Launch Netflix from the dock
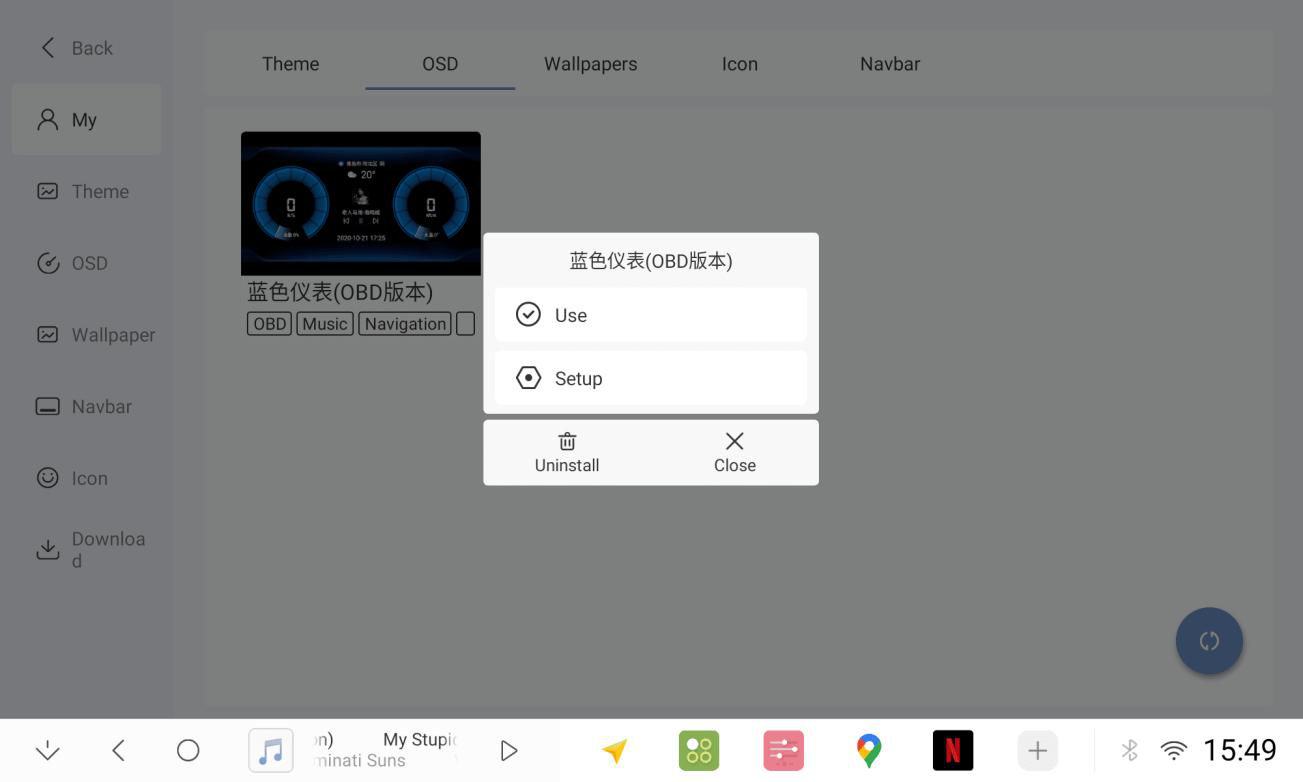The width and height of the screenshot is (1303, 782). pos(953,750)
